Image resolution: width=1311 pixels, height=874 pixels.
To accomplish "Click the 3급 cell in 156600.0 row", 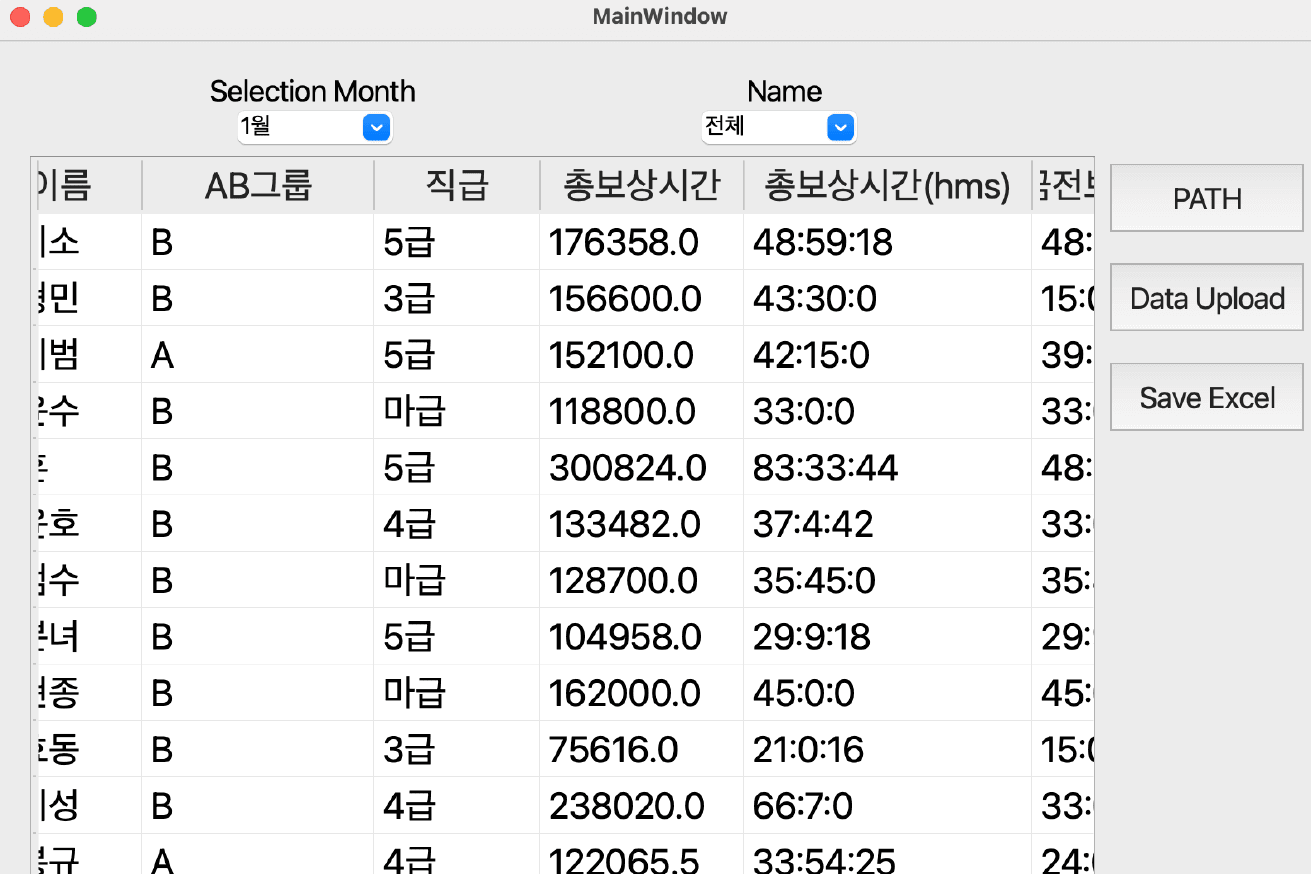I will click(457, 298).
